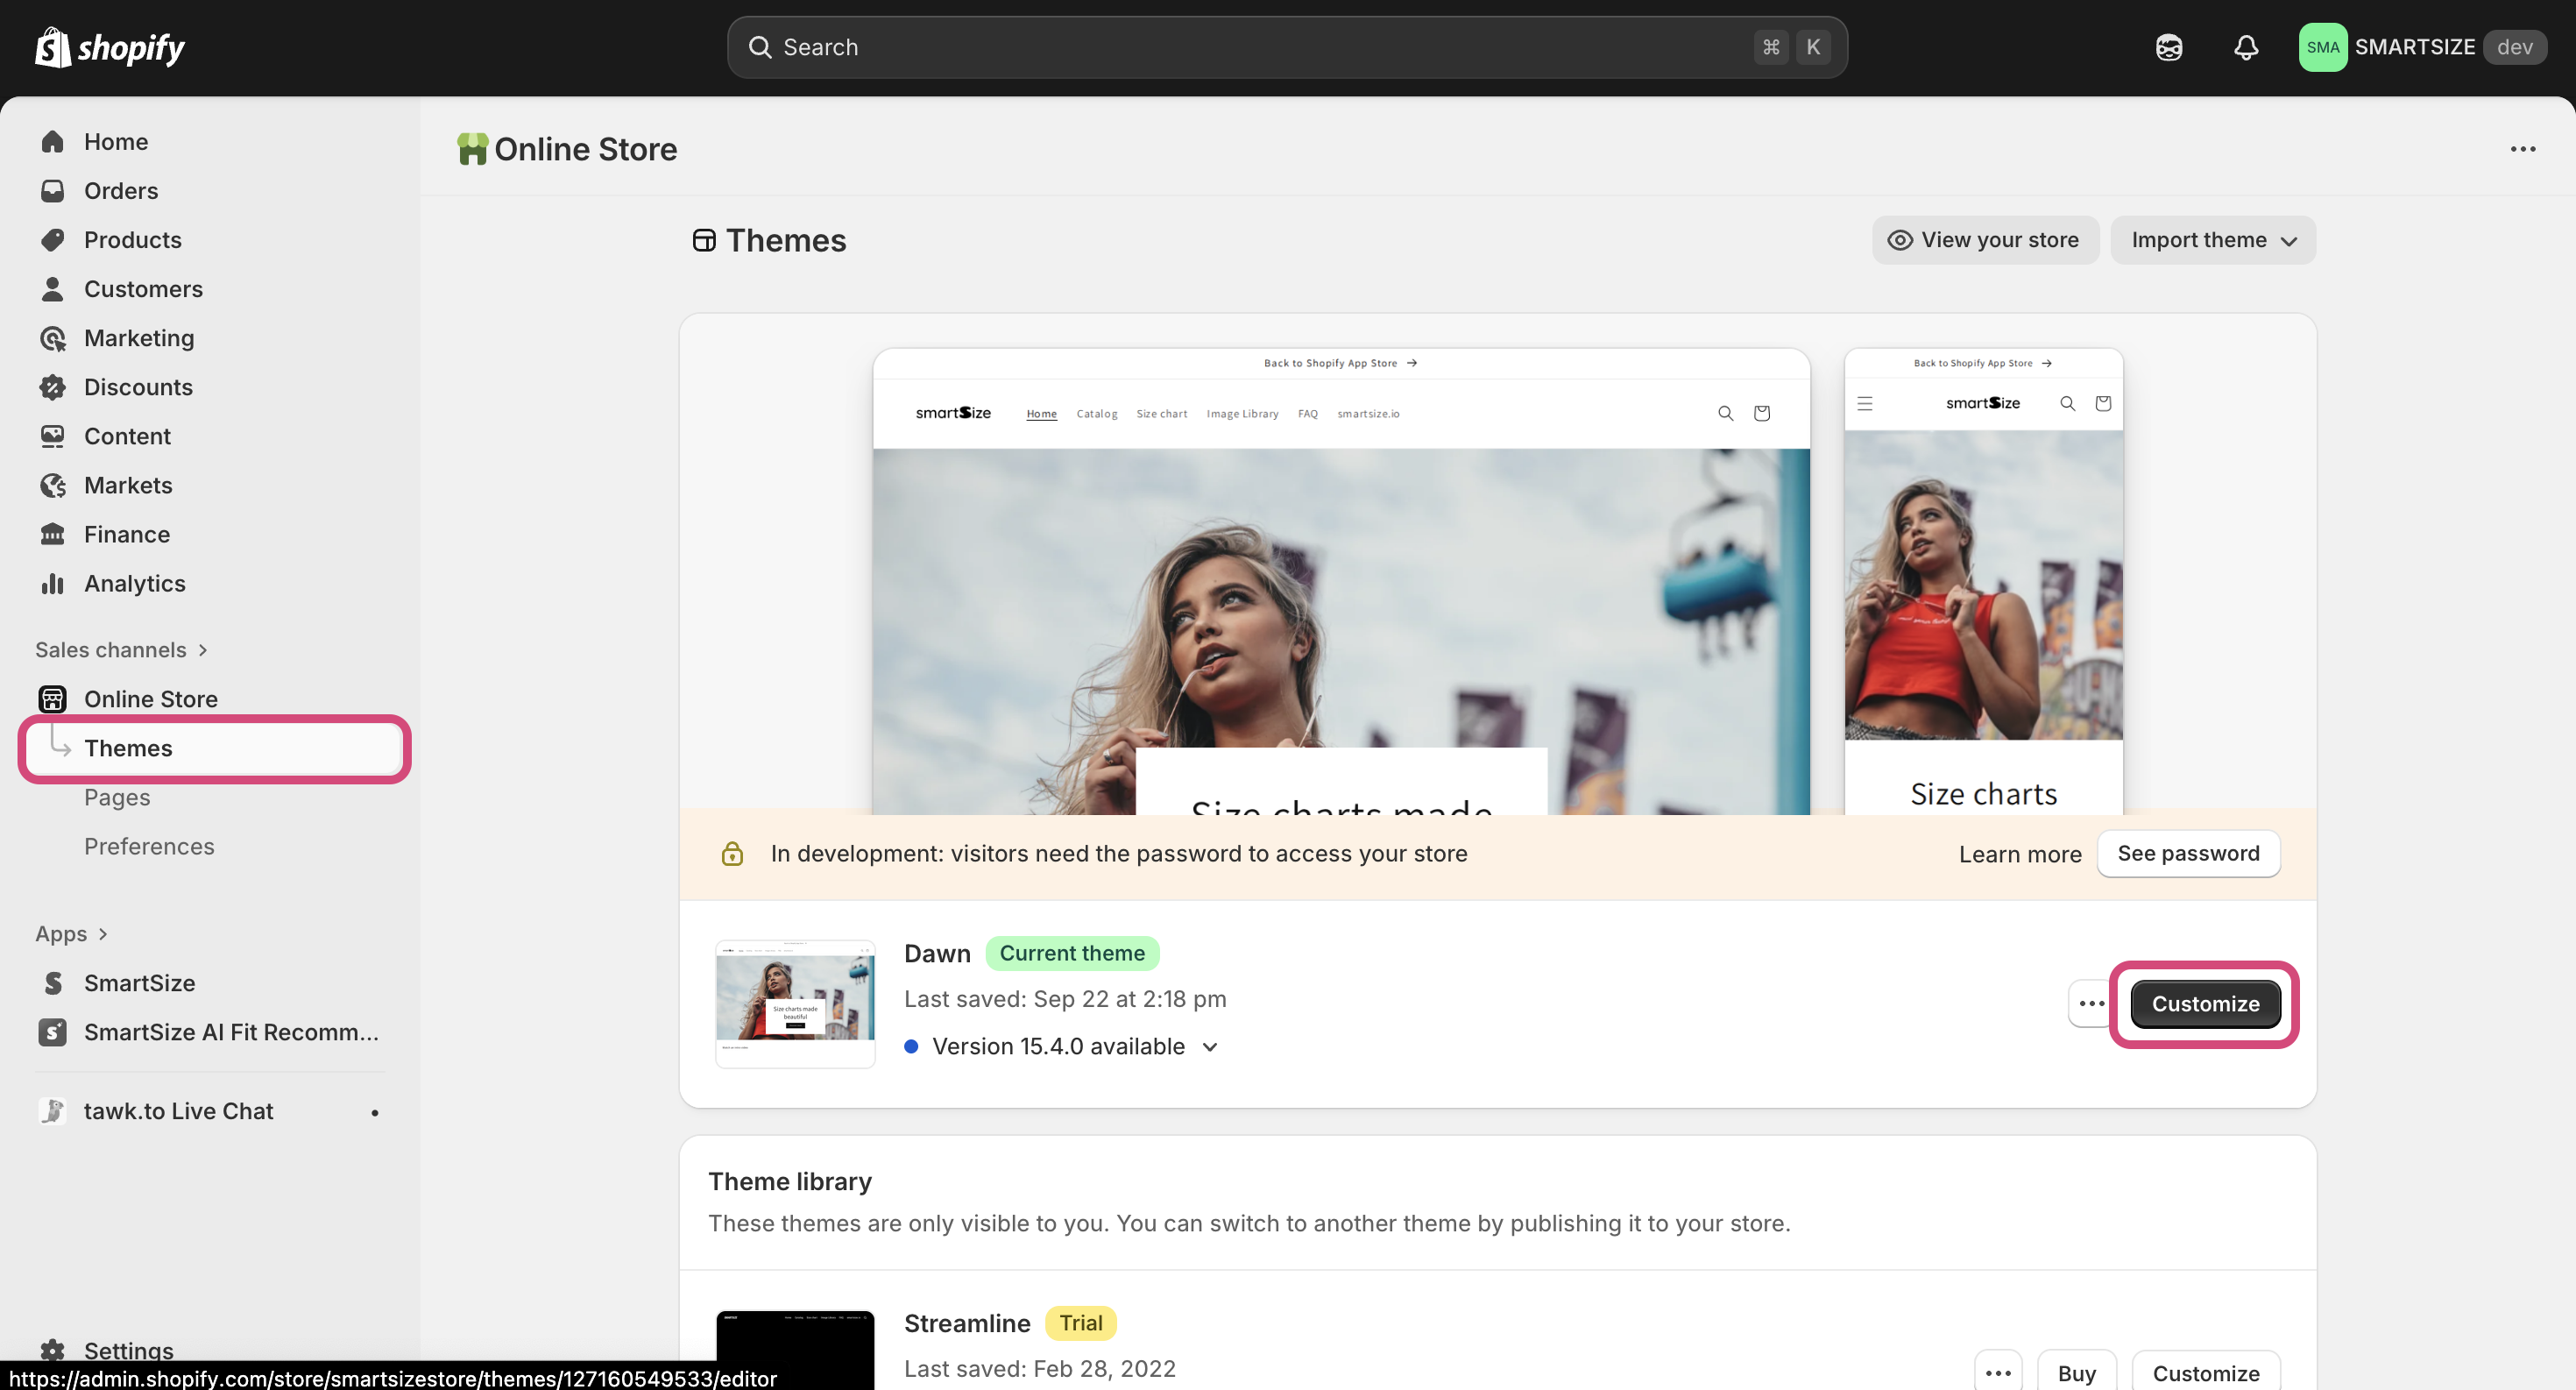Click the SmartSize app icon in the sidebar
This screenshot has height=1390, width=2576.
[53, 982]
